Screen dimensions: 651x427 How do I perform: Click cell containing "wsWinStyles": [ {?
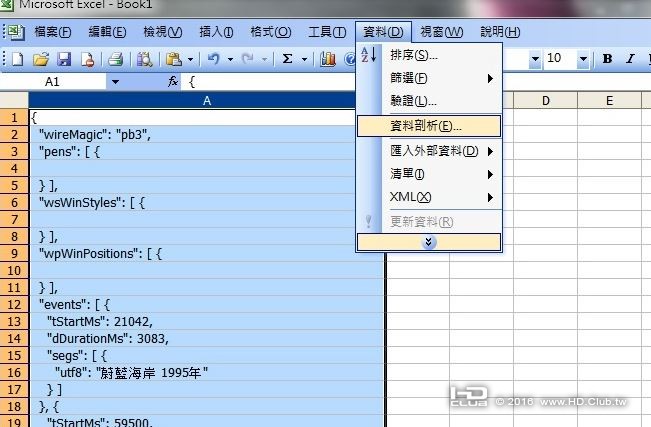coord(207,203)
